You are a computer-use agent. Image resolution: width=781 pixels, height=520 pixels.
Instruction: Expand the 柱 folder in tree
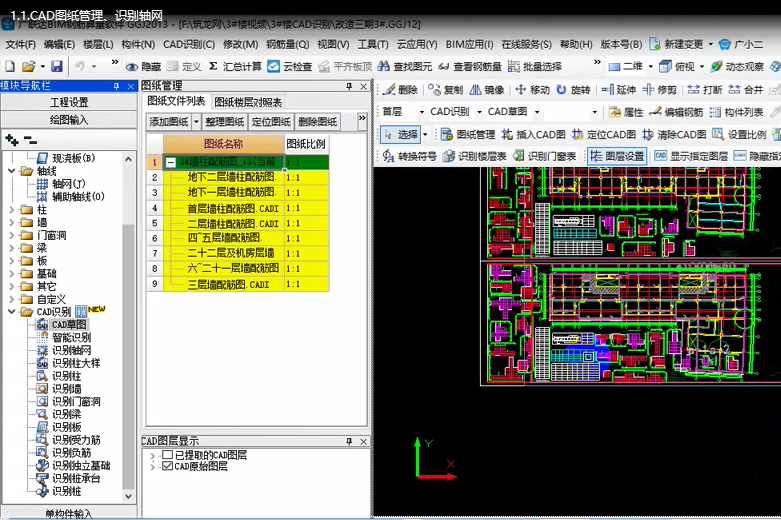[x=12, y=210]
